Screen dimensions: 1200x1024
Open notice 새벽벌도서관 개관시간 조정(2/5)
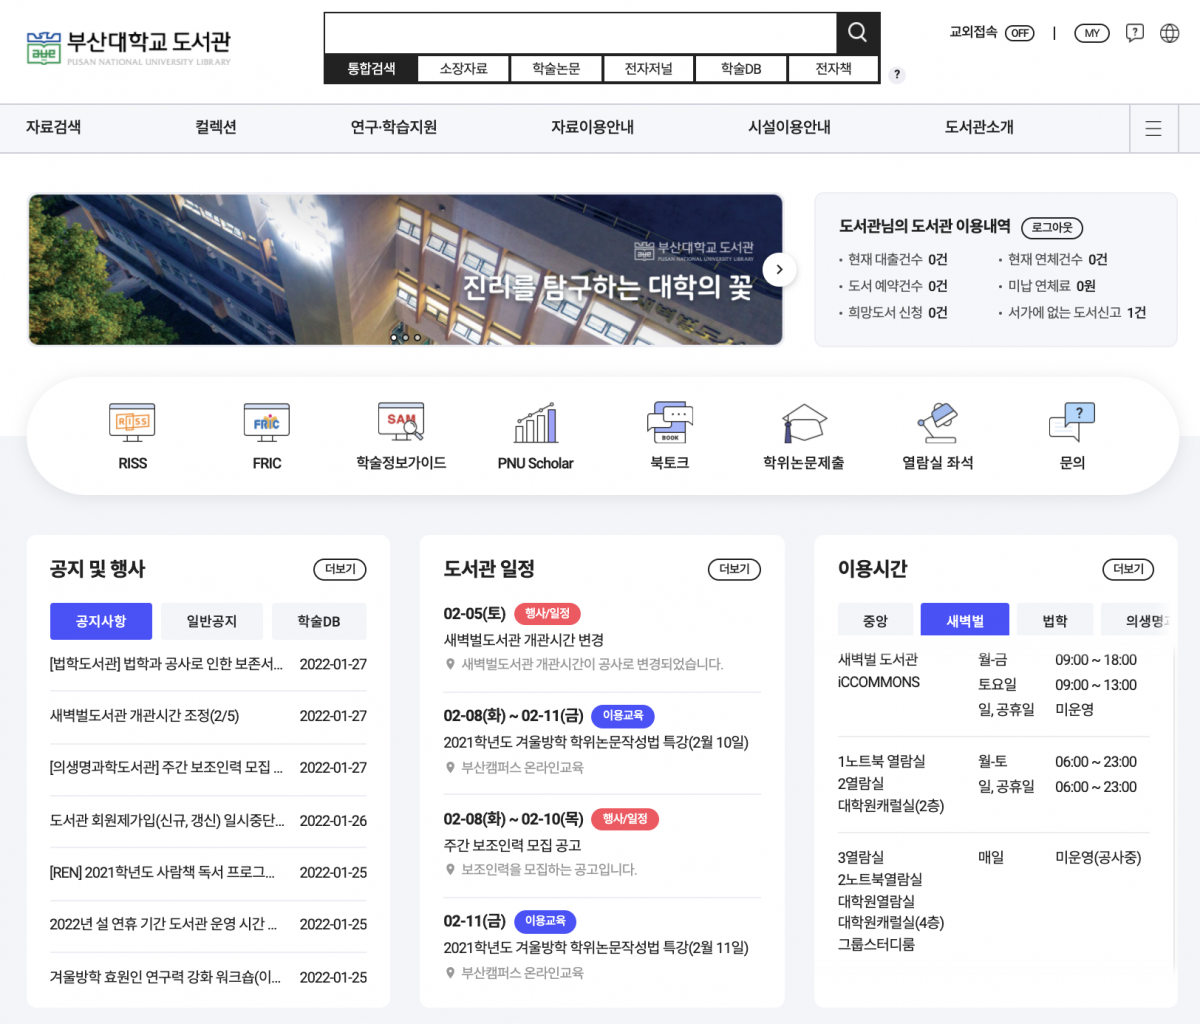[145, 716]
